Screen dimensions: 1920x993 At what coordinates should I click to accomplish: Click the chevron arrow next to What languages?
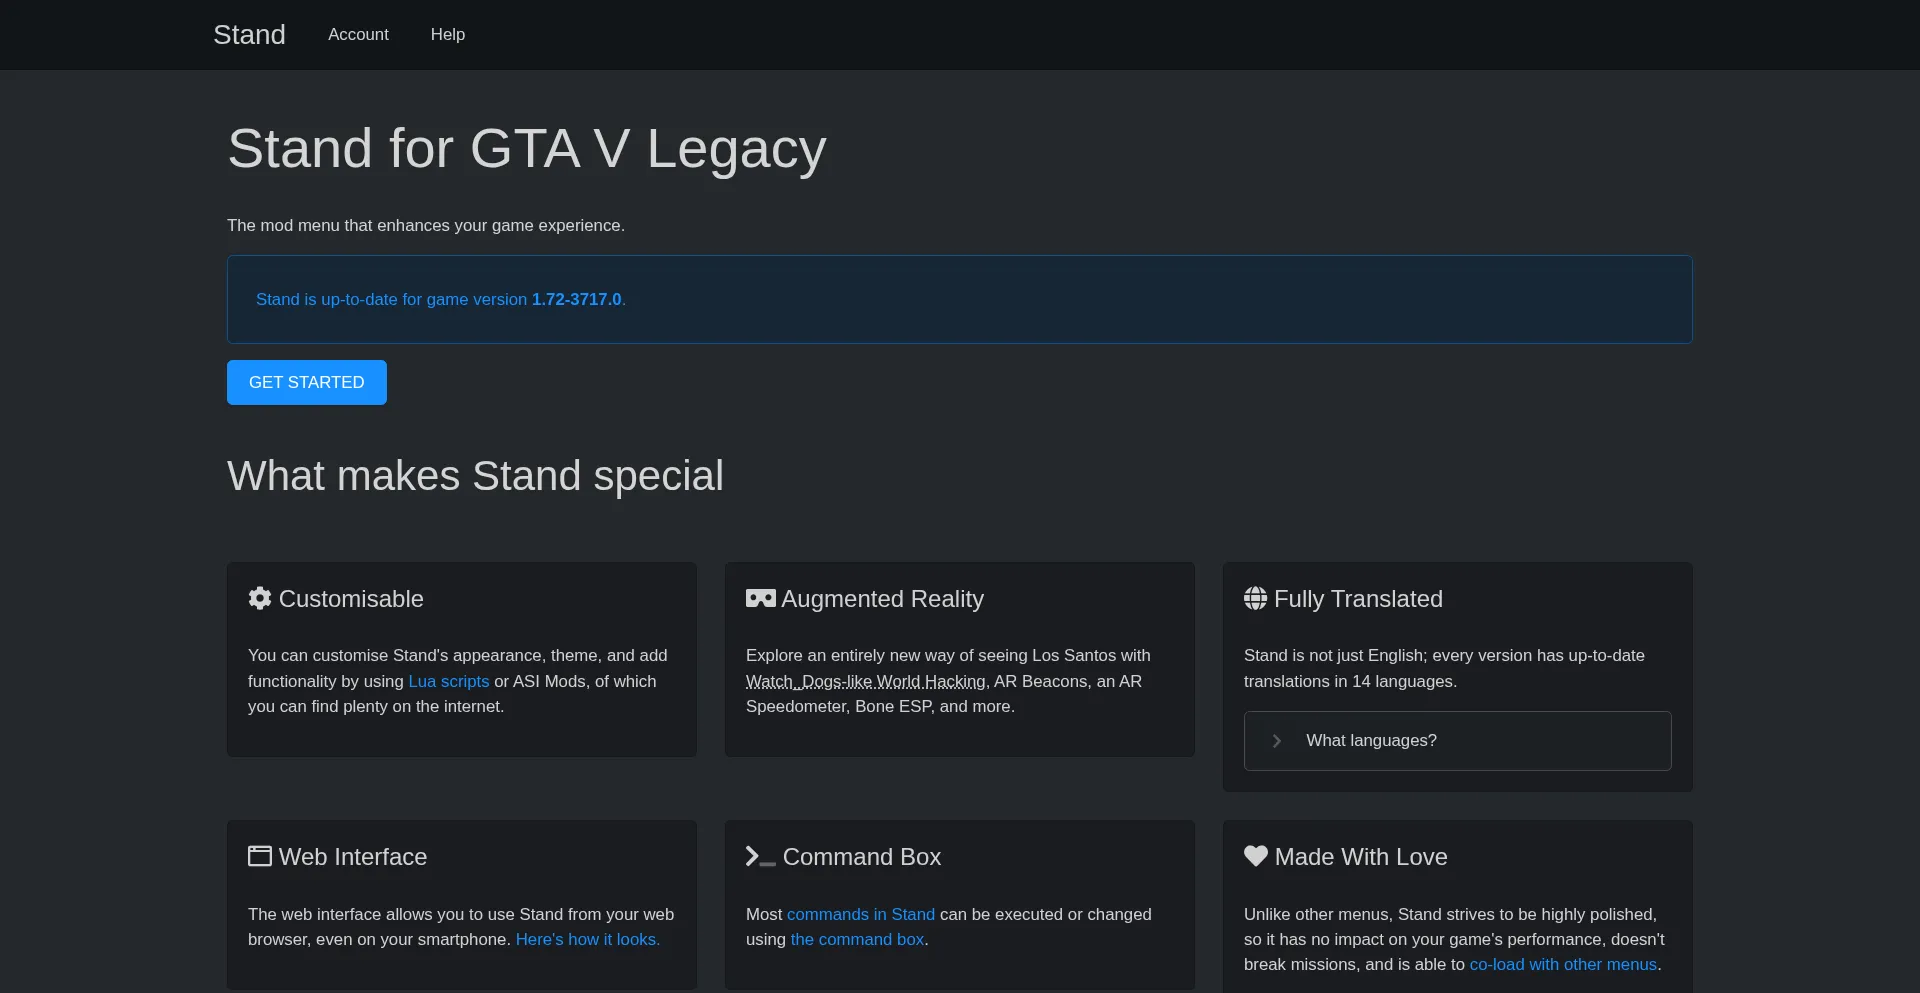[x=1277, y=741]
